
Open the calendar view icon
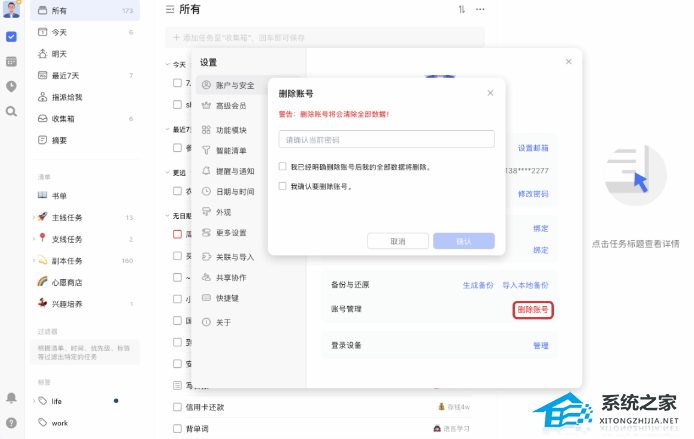12,62
